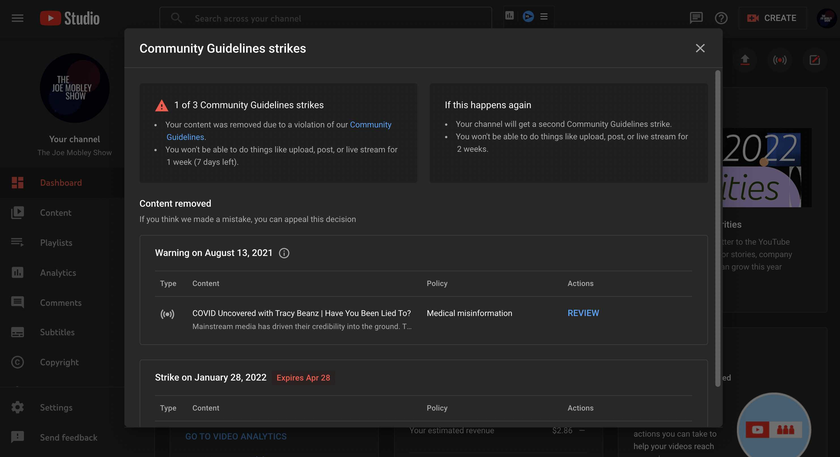Click the Settings gear icon
Image resolution: width=840 pixels, height=457 pixels.
[18, 408]
